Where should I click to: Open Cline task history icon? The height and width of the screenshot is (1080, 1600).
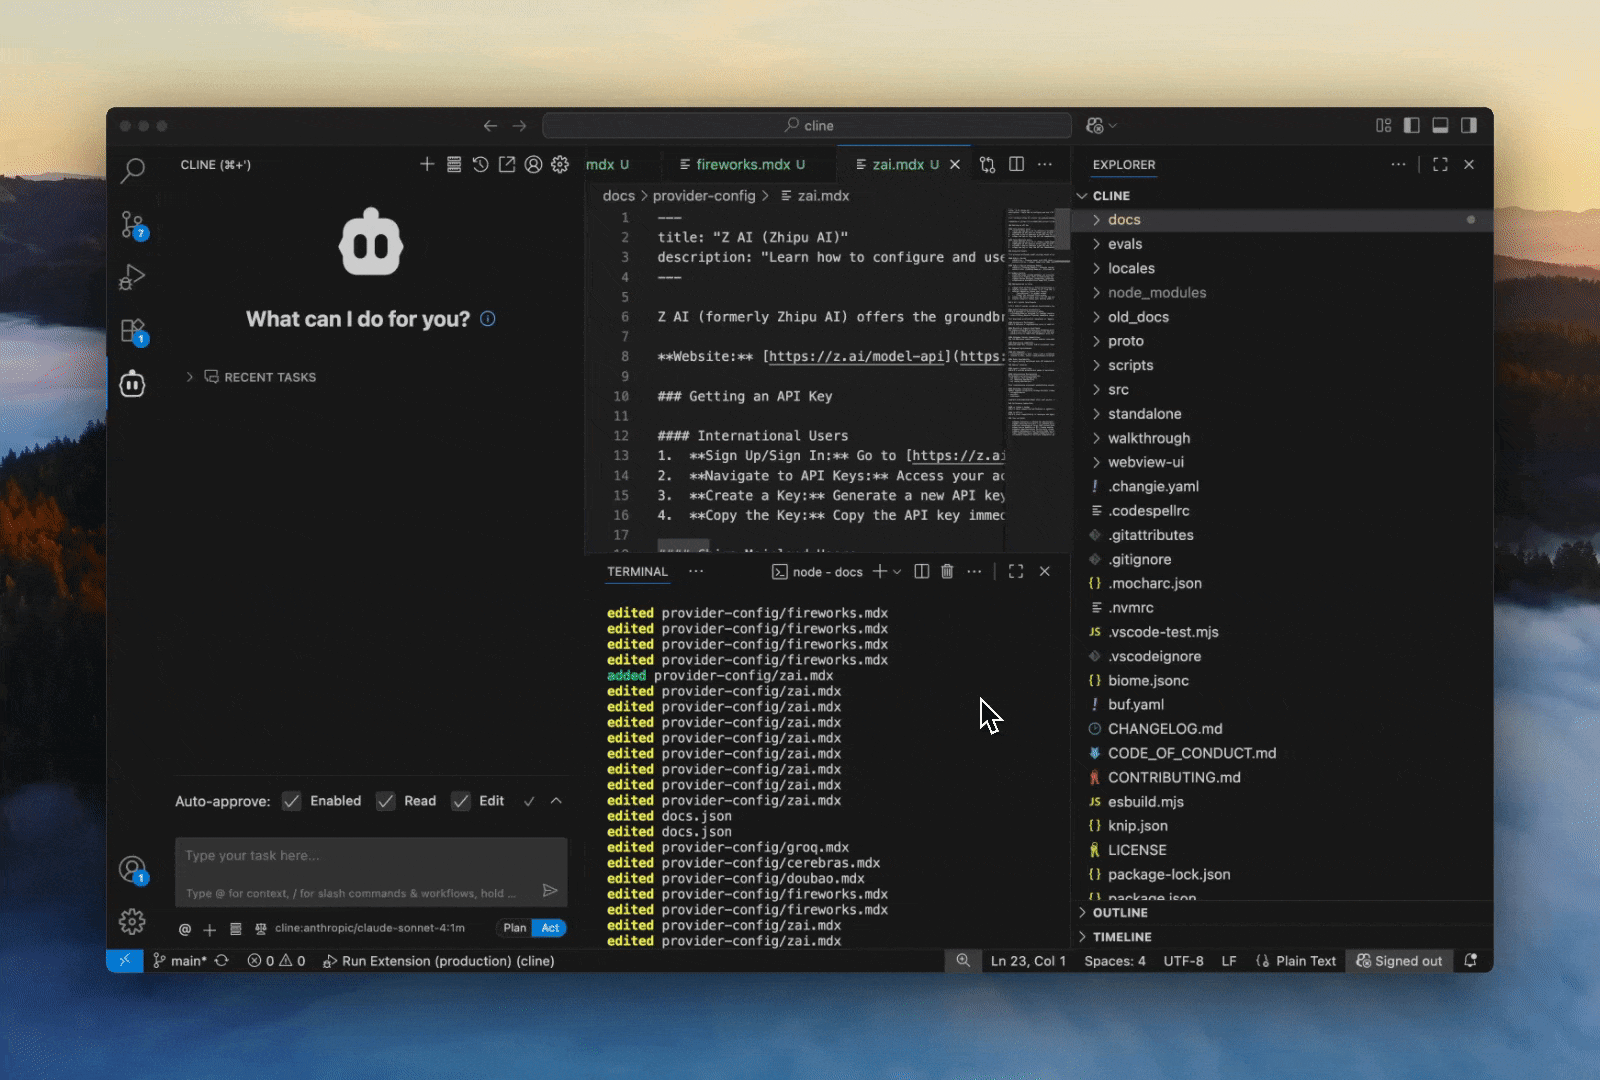coord(481,164)
